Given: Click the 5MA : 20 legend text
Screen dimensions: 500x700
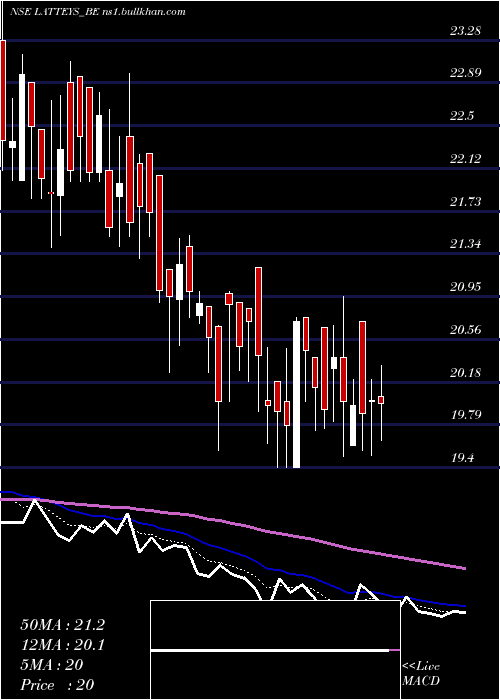Looking at the screenshot, I should (51, 665).
